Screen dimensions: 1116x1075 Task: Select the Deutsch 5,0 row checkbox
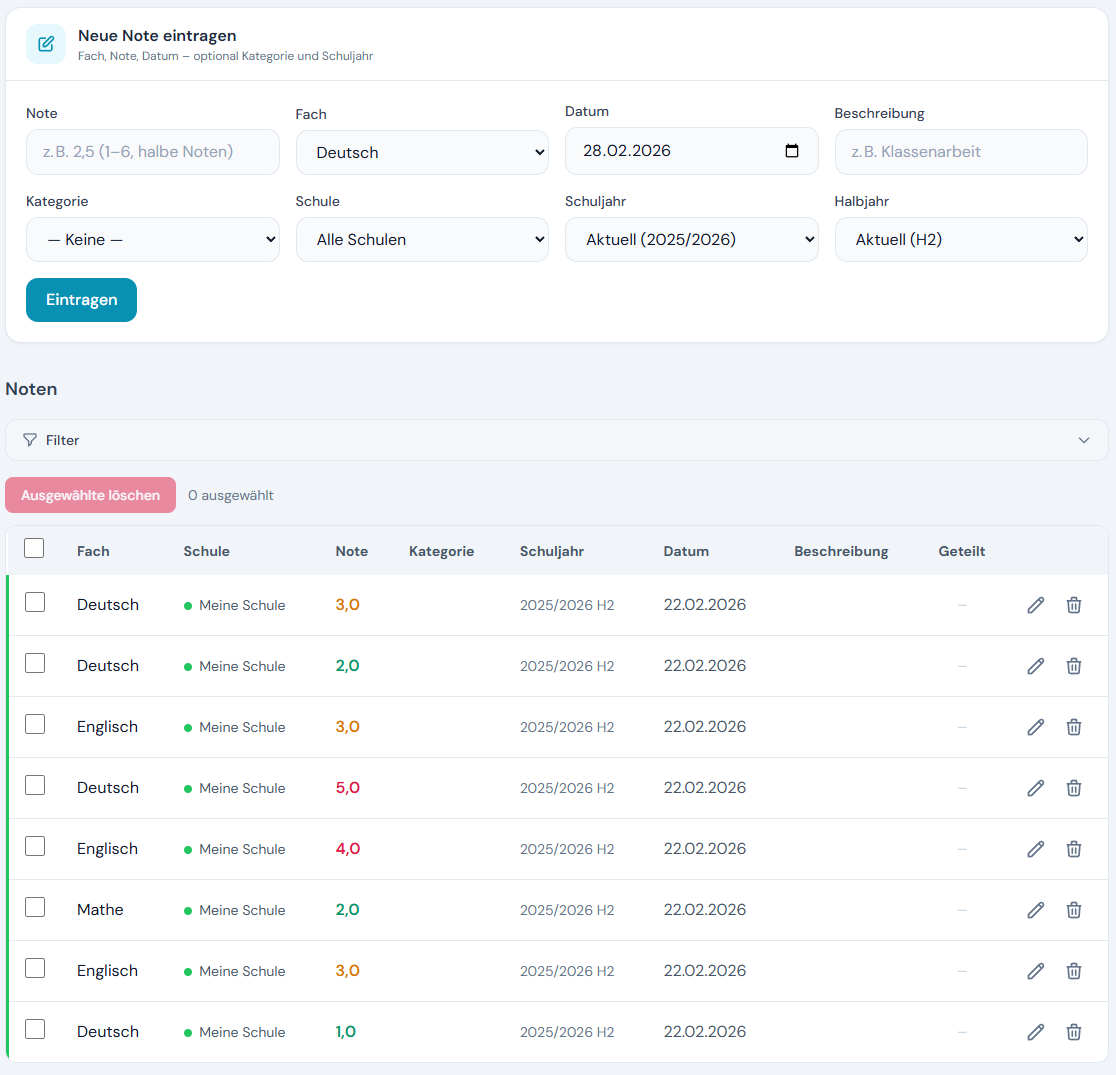tap(35, 785)
